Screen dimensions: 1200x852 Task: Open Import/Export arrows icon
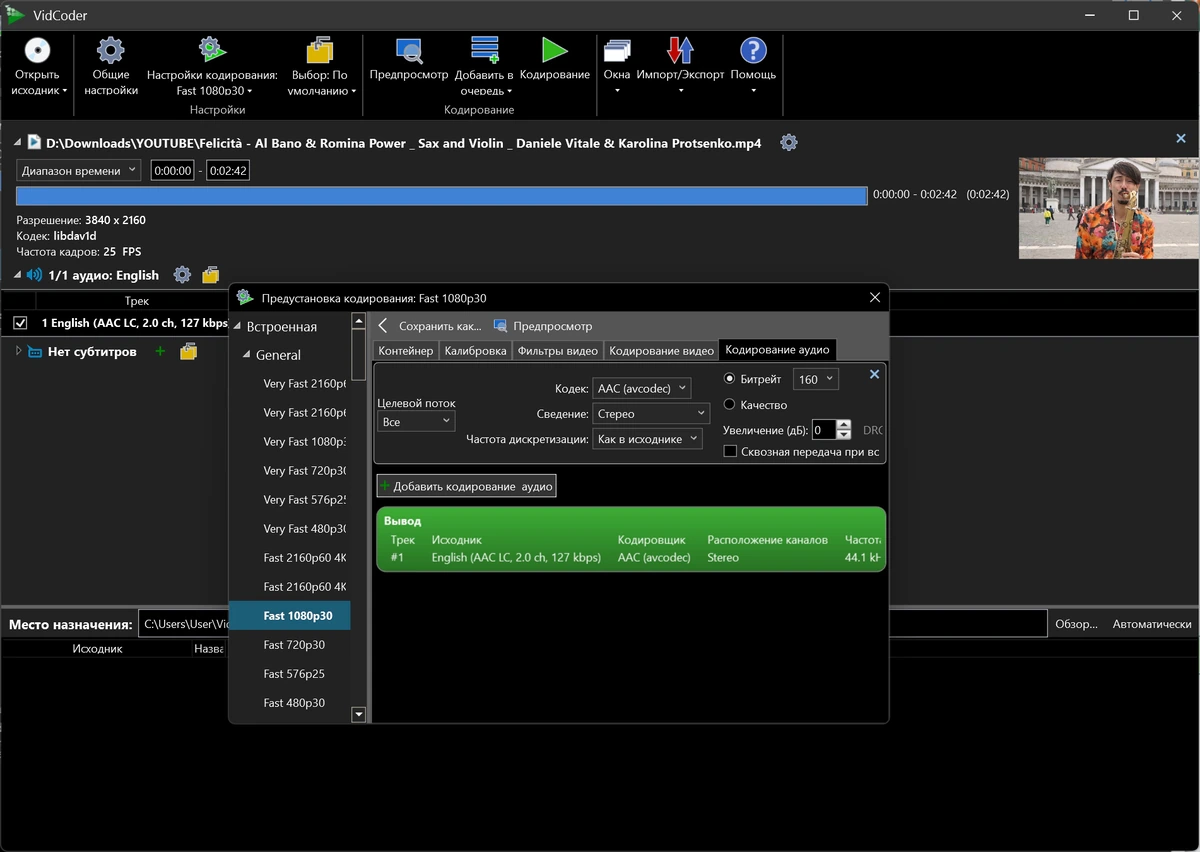click(680, 50)
